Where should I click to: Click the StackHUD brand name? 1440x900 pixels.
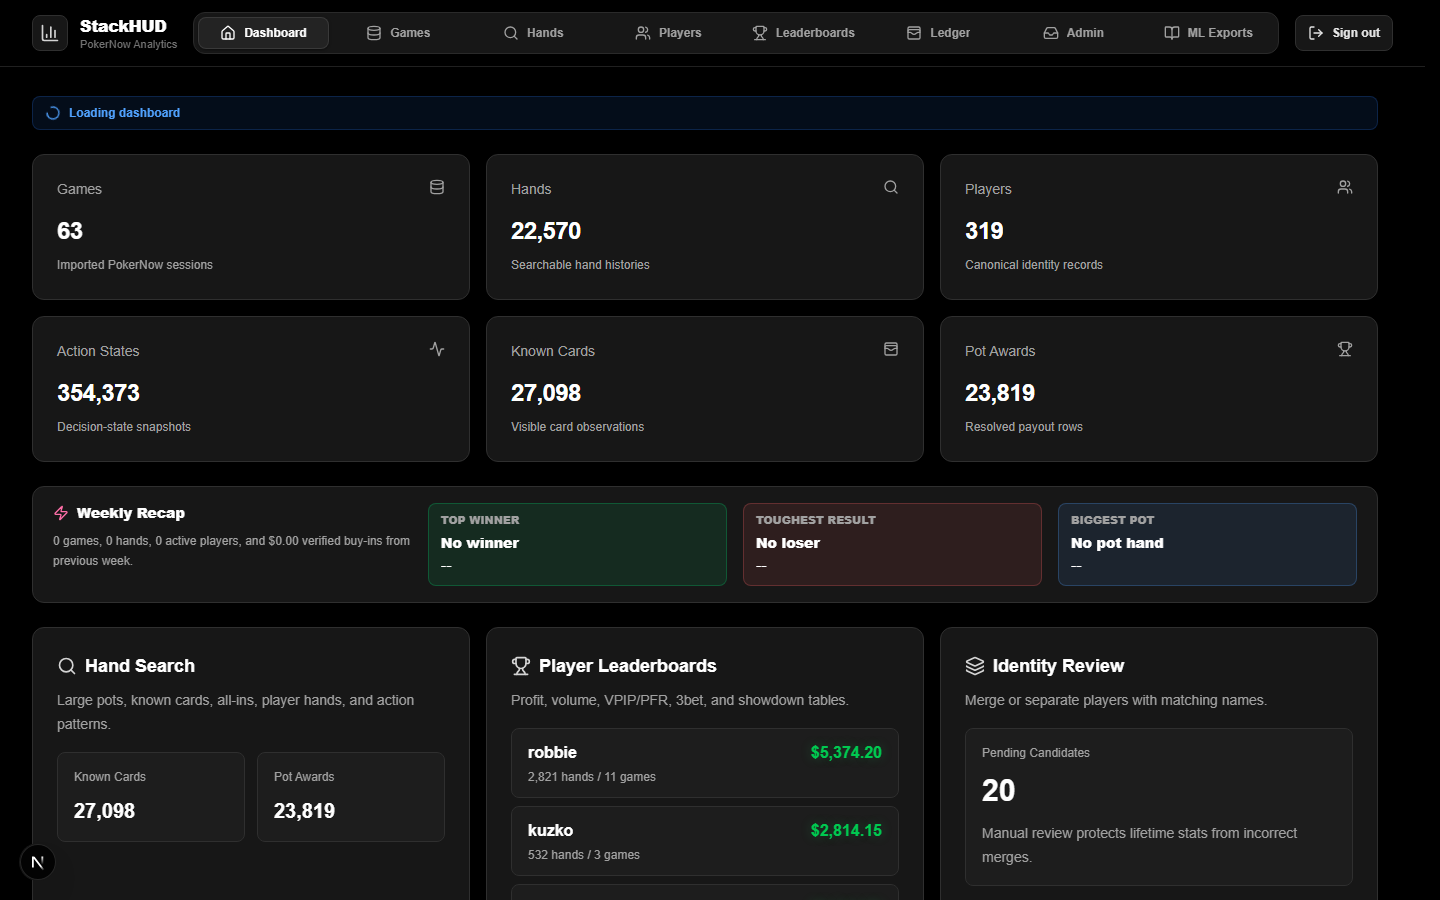[x=123, y=26]
